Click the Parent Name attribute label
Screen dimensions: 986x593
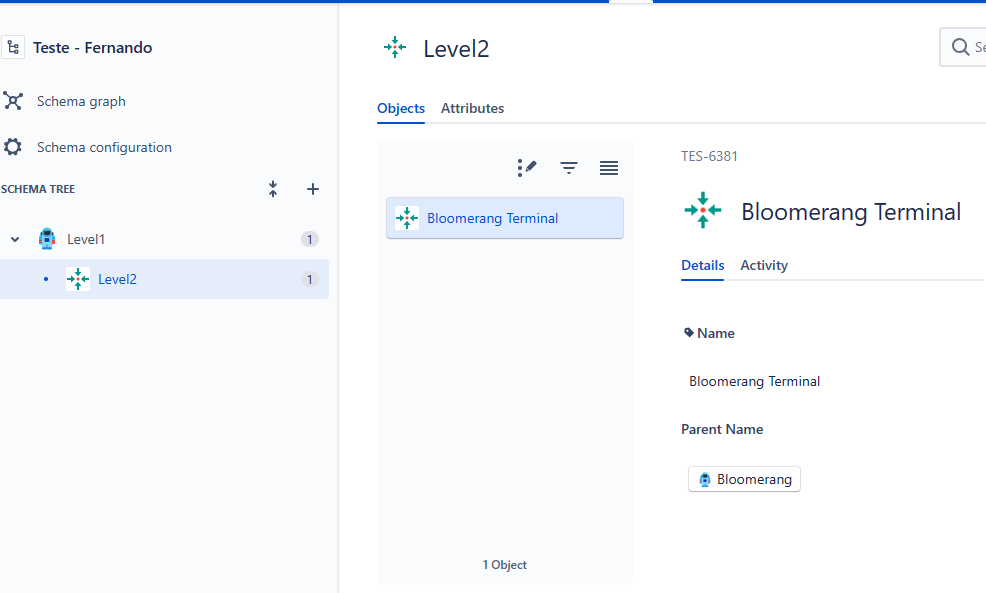[722, 430]
